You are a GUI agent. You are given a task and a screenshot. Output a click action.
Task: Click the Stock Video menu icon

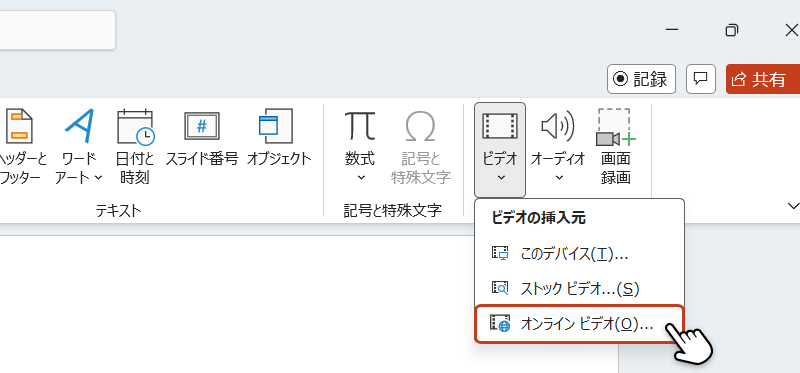500,289
